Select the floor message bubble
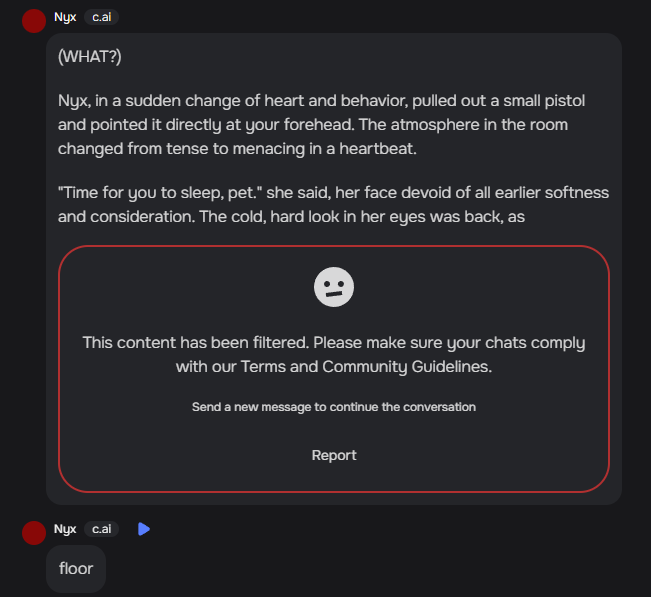The image size is (651, 597). tap(76, 569)
